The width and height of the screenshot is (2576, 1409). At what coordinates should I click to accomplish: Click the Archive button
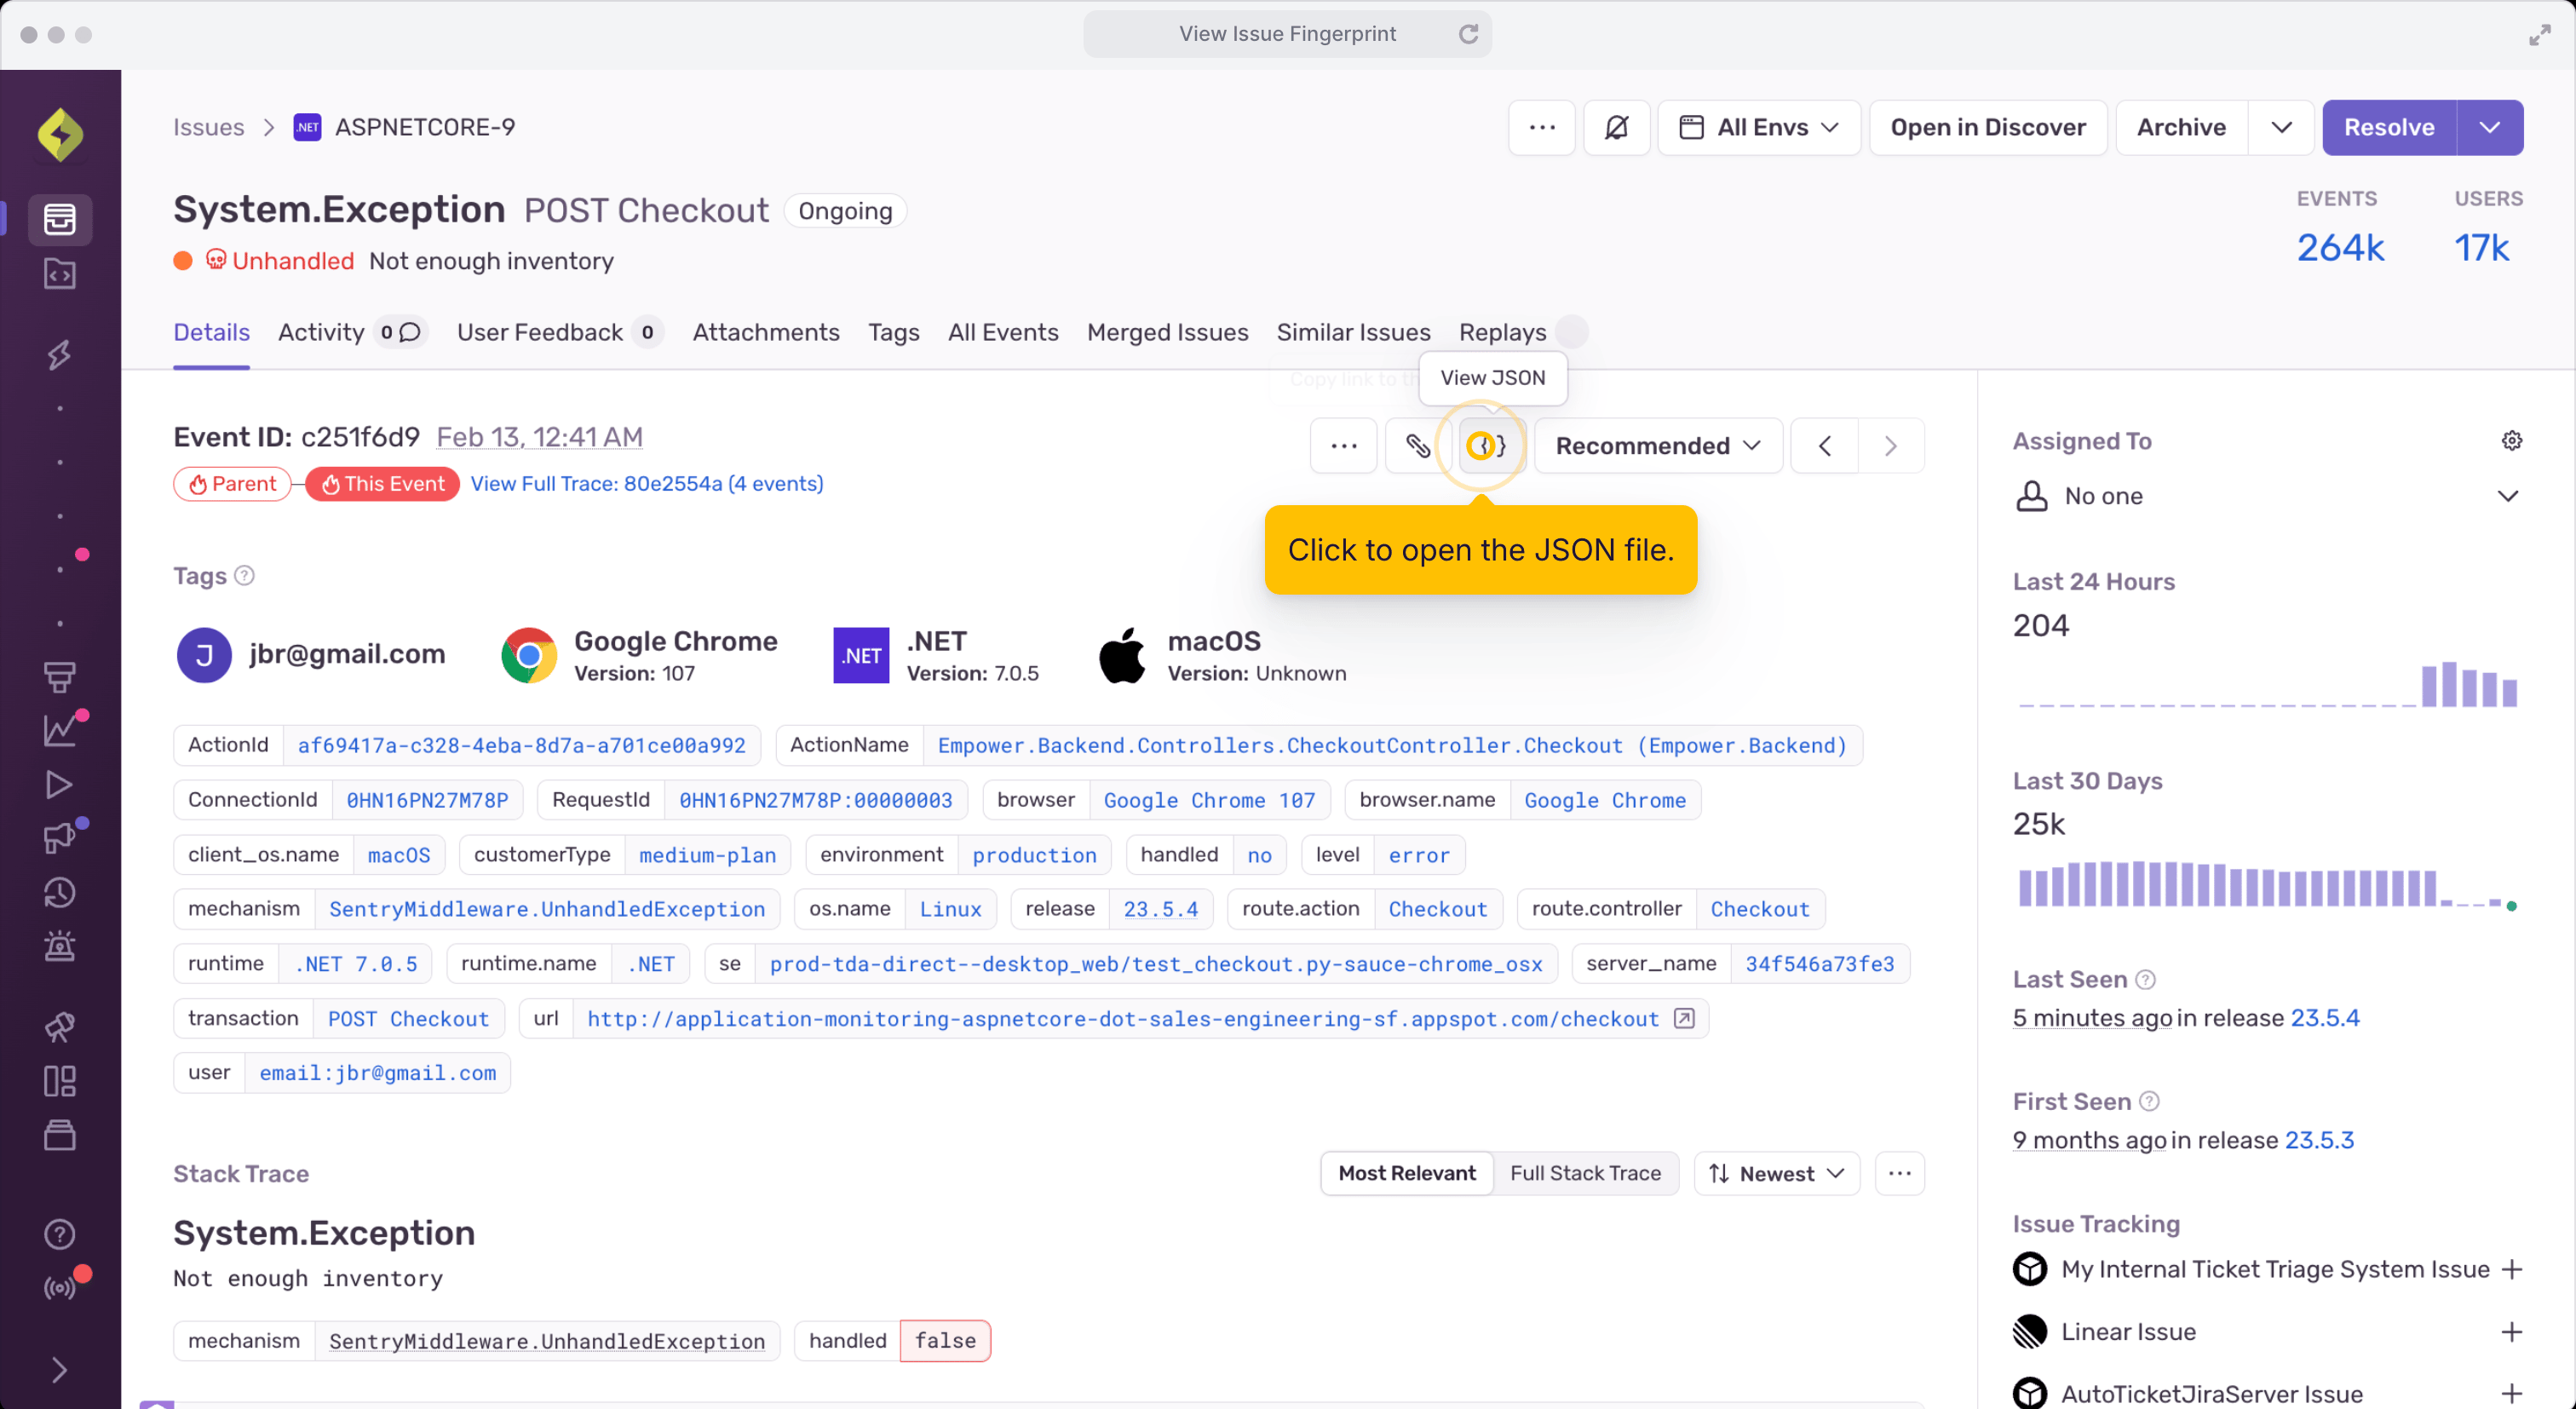pyautogui.click(x=2181, y=127)
